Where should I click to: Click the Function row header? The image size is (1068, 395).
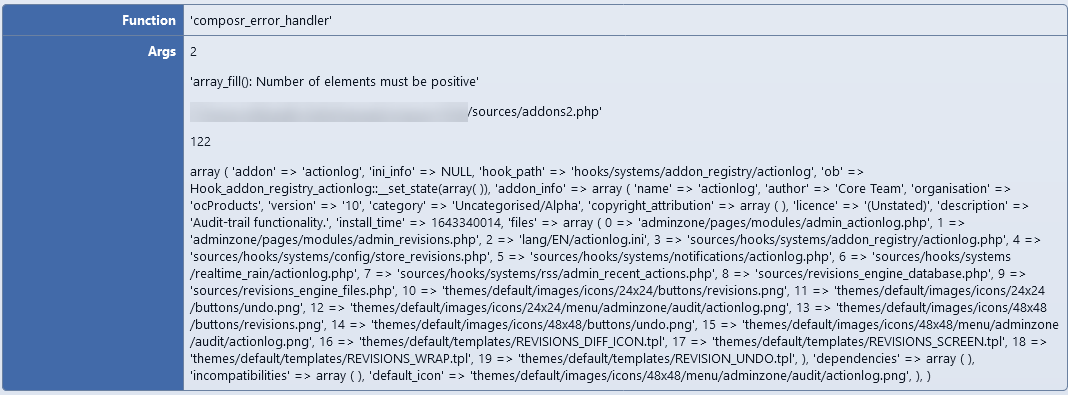pyautogui.click(x=93, y=20)
